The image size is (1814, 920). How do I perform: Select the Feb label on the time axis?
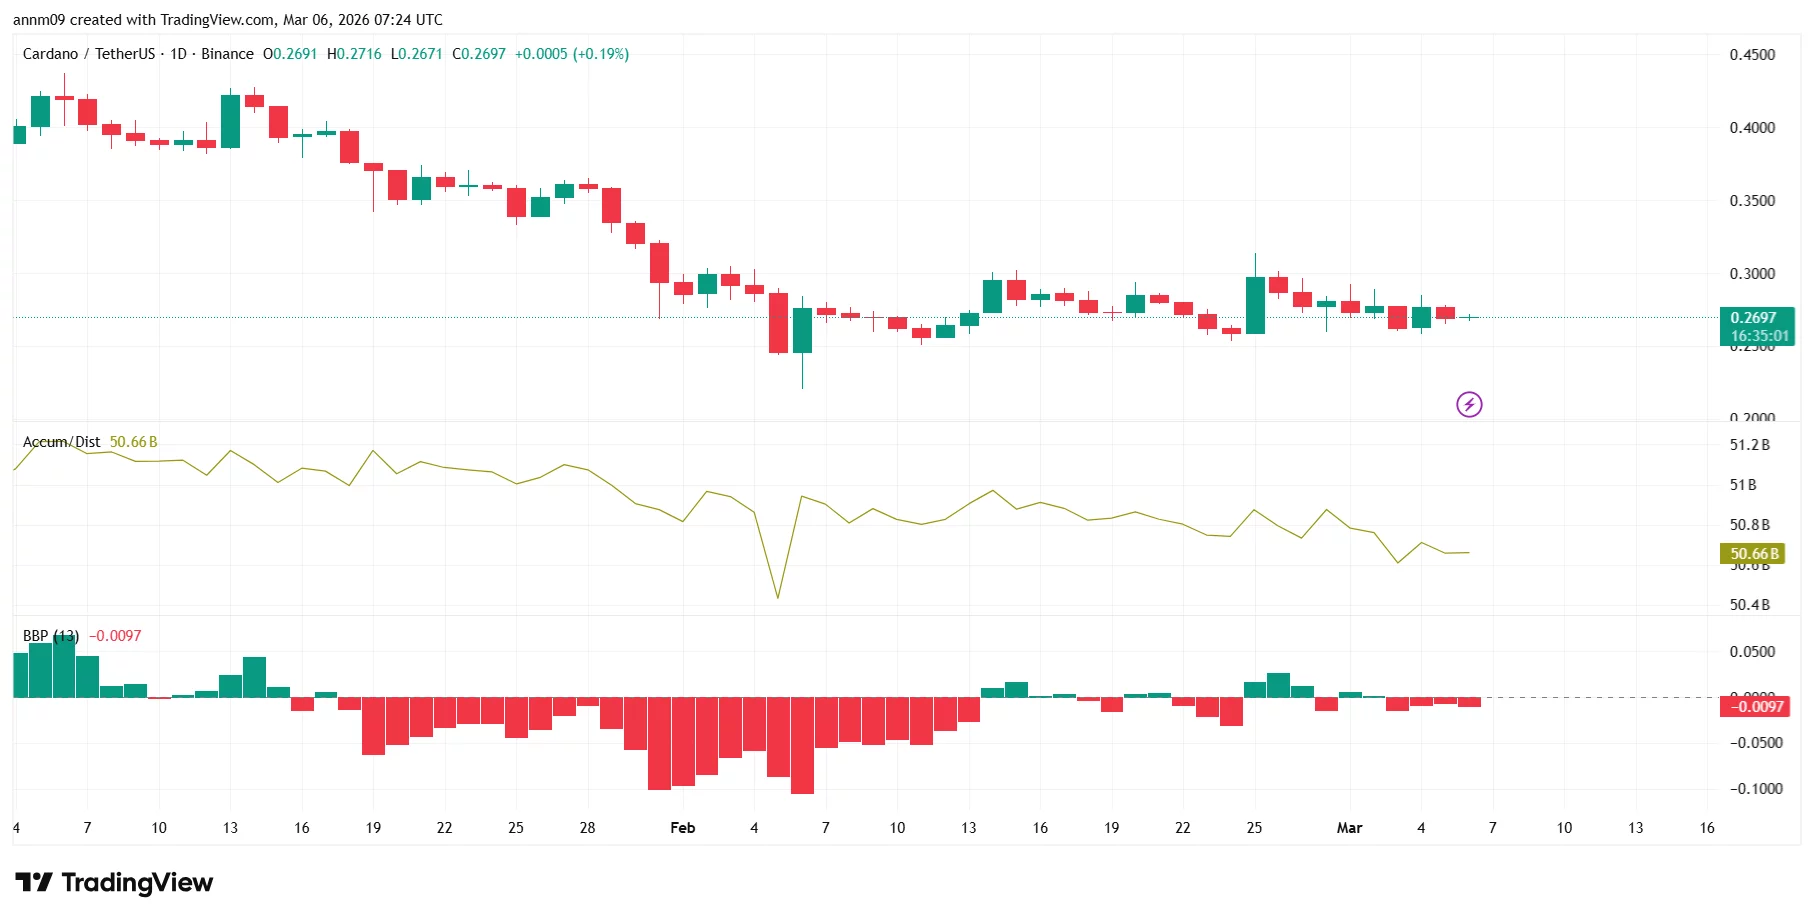pyautogui.click(x=683, y=828)
